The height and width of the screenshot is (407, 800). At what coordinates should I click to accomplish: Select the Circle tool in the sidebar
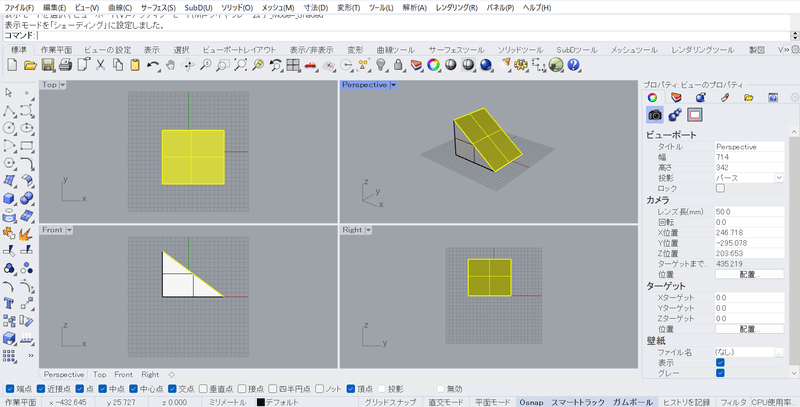pos(9,128)
